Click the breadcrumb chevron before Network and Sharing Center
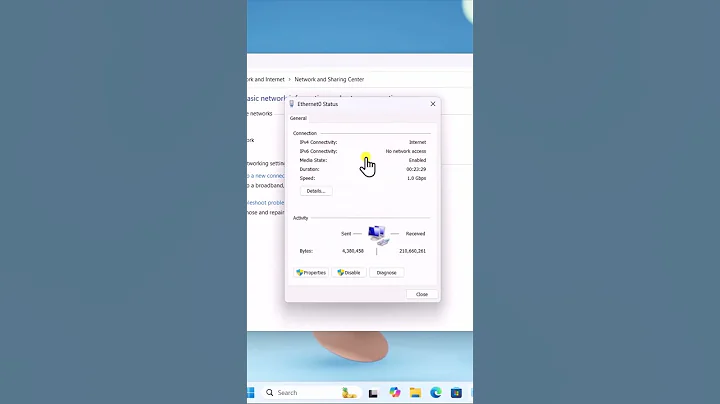Viewport: 720px width, 404px height. point(289,79)
